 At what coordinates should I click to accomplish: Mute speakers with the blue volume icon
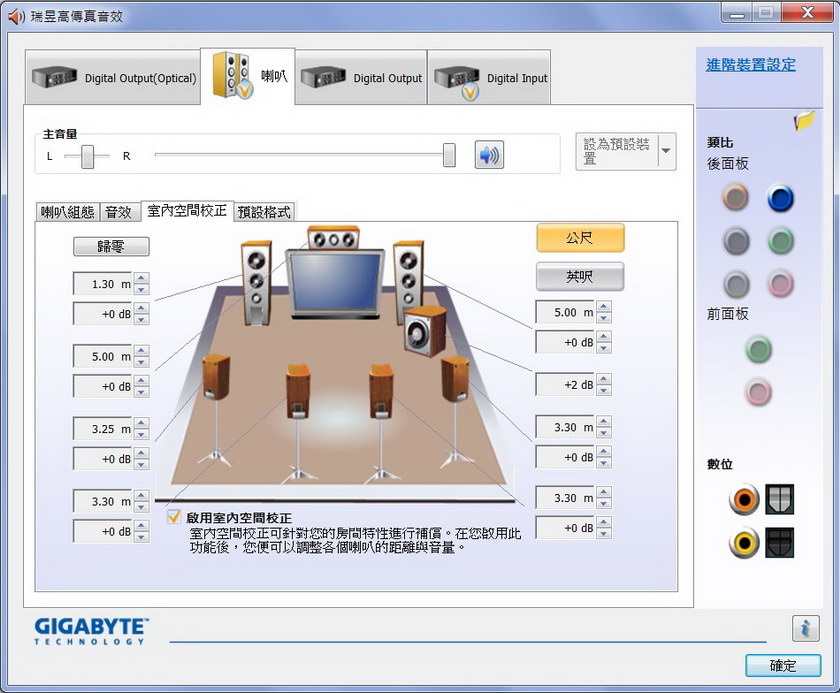point(489,155)
